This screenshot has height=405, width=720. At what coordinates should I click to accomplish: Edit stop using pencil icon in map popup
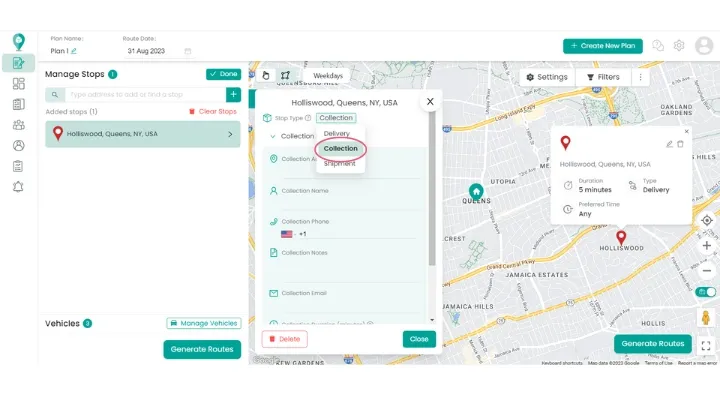point(669,144)
